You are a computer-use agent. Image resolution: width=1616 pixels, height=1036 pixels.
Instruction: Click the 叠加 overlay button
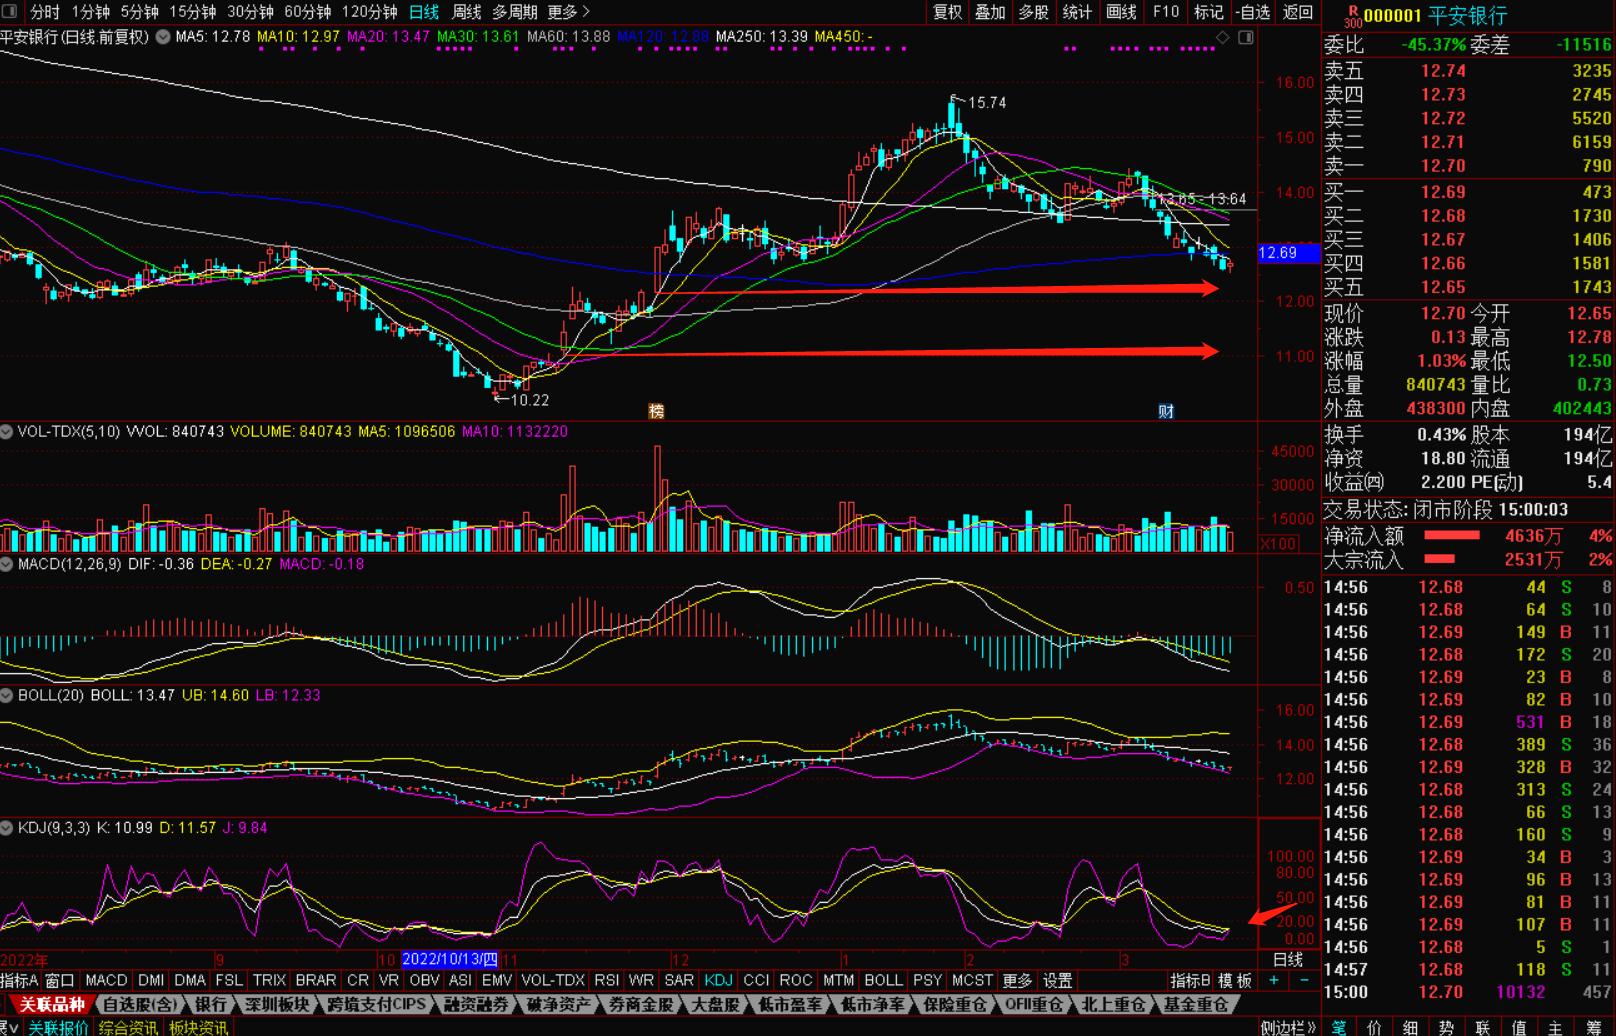pyautogui.click(x=990, y=12)
